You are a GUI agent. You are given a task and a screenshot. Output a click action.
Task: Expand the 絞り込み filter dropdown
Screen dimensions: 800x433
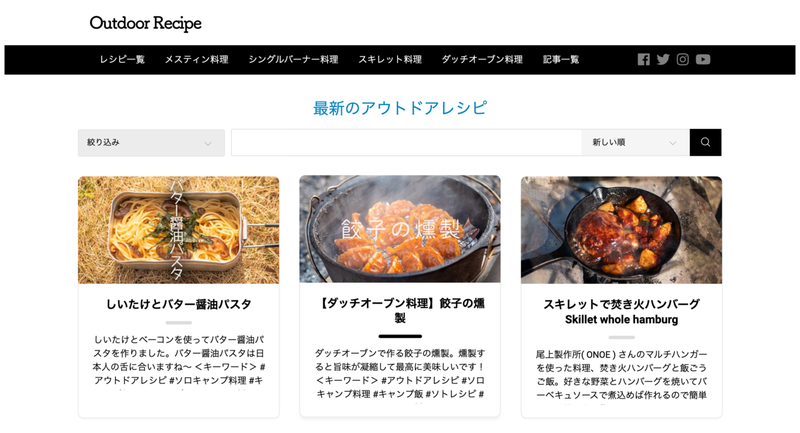pyautogui.click(x=151, y=143)
